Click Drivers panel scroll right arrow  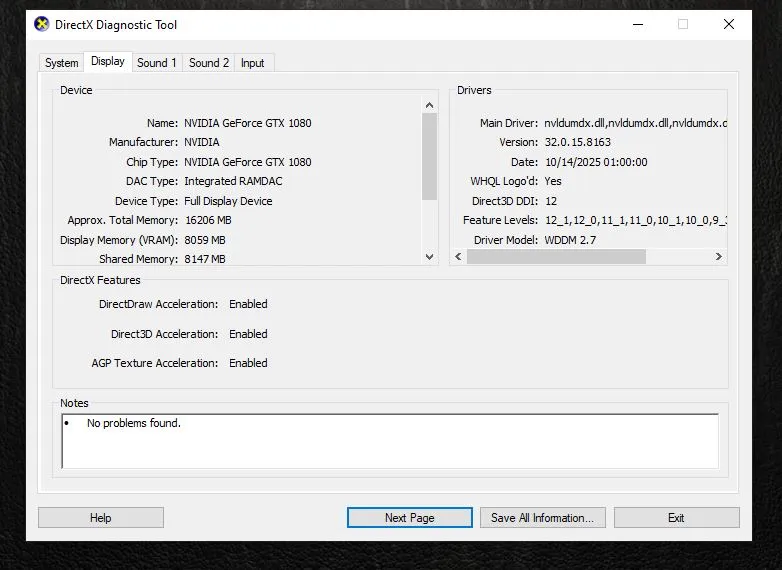coord(718,256)
